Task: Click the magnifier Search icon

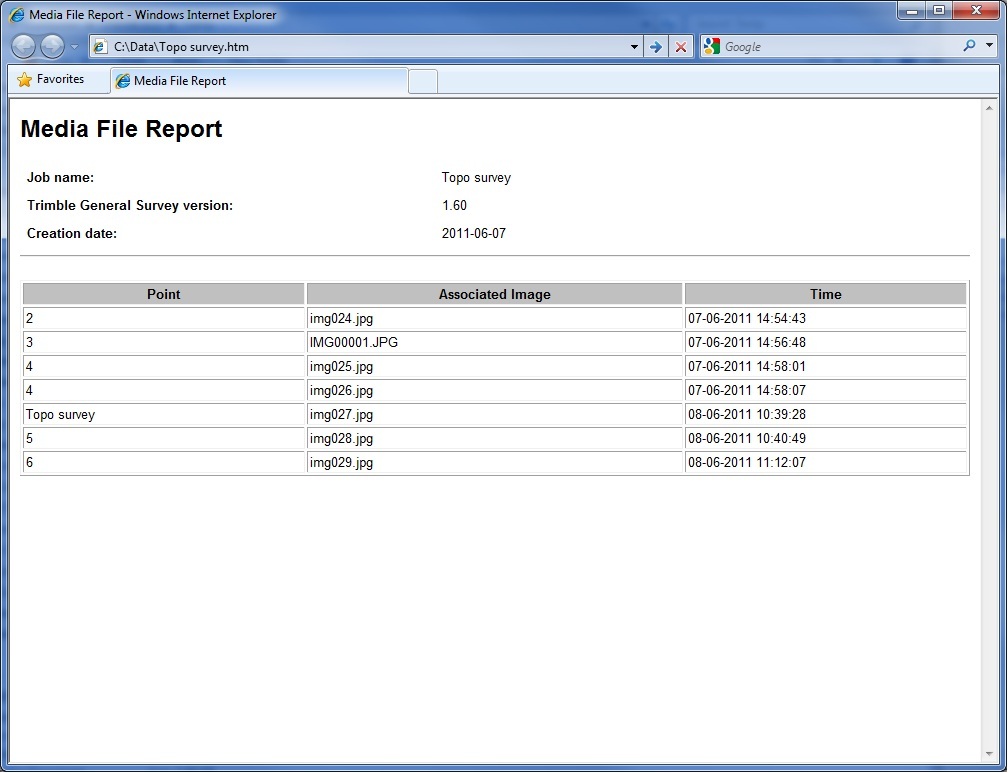Action: coord(968,46)
